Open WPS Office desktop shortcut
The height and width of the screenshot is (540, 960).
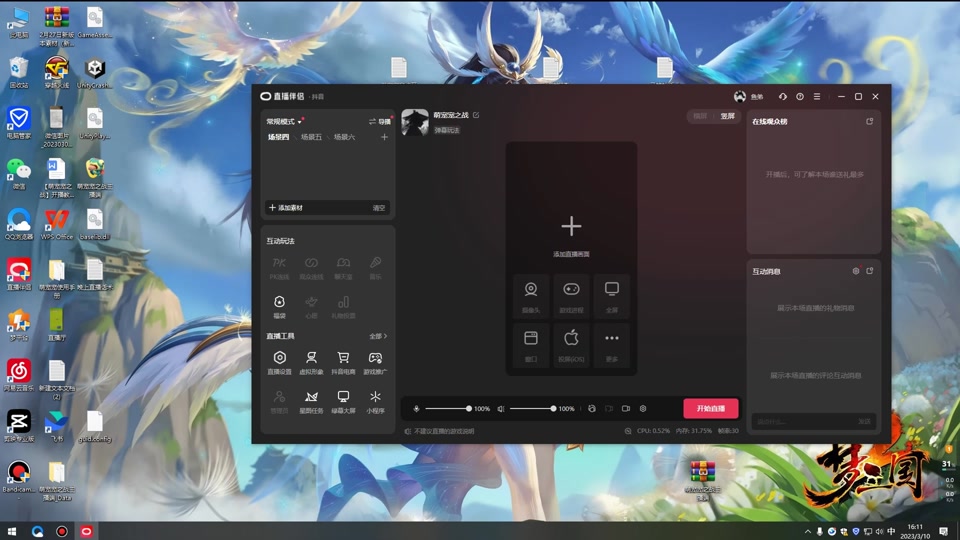coord(56,223)
